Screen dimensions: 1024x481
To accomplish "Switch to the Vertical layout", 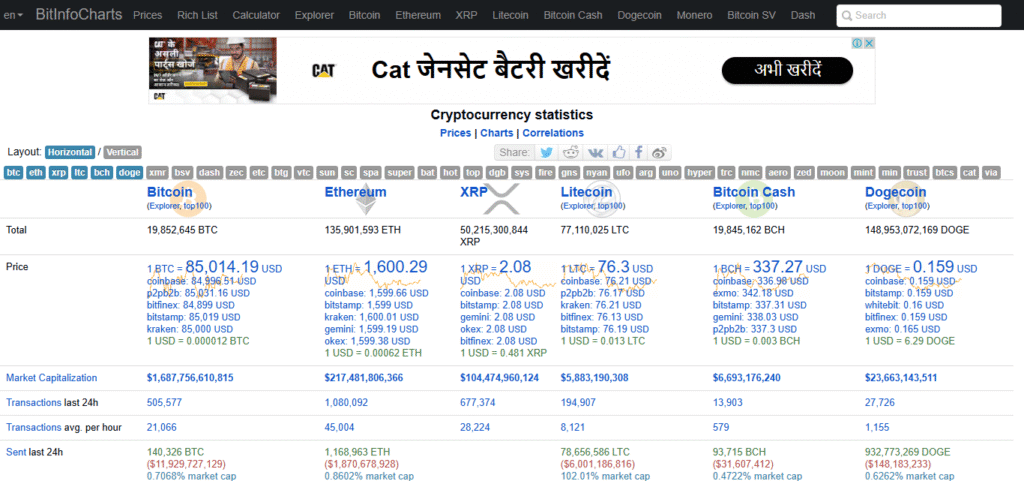I will coord(123,152).
